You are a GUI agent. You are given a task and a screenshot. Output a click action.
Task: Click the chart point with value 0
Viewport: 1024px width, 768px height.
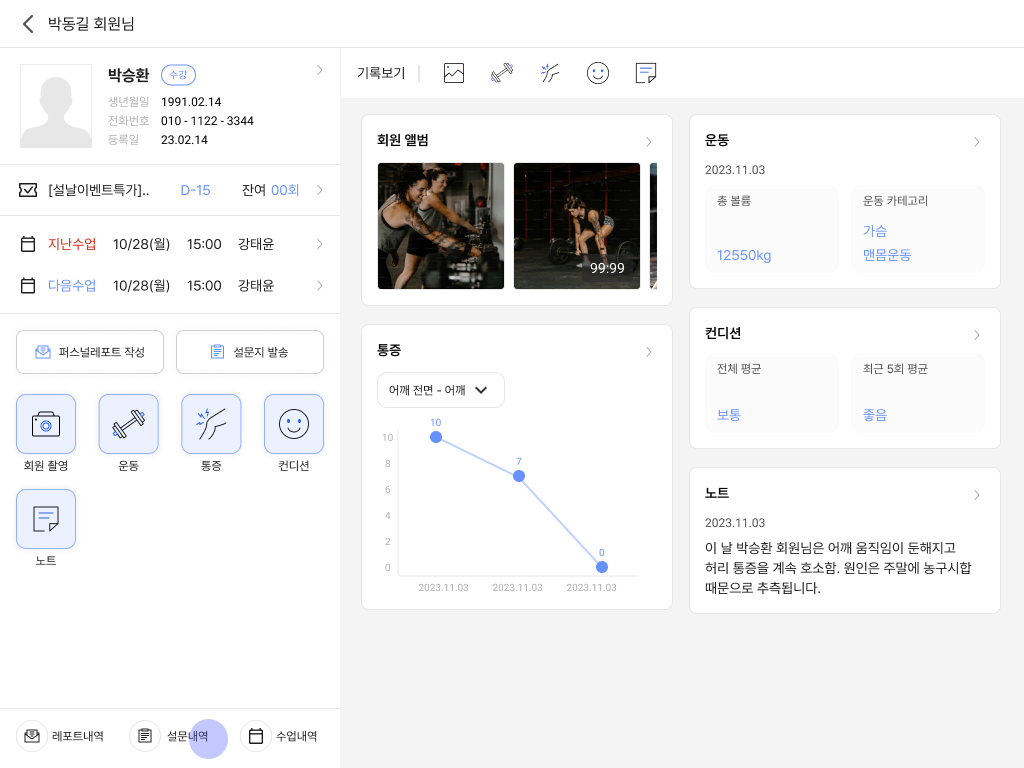[x=602, y=567]
